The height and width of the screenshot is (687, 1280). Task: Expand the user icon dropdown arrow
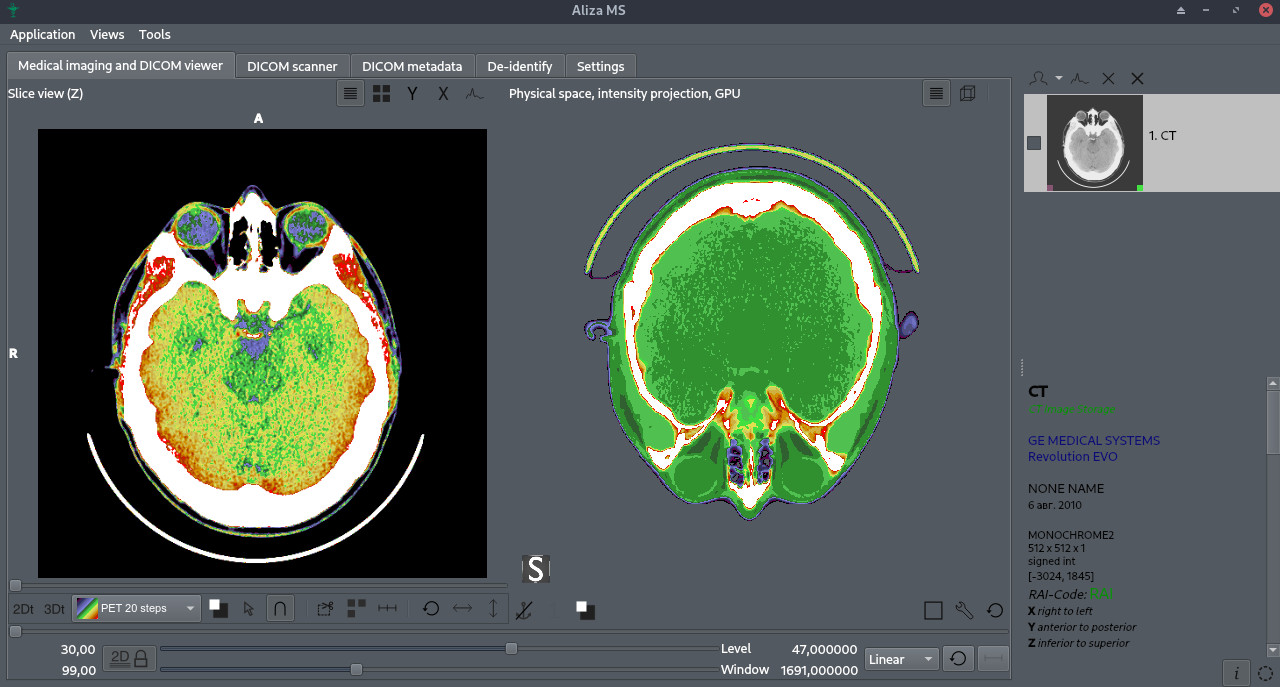click(x=1059, y=78)
